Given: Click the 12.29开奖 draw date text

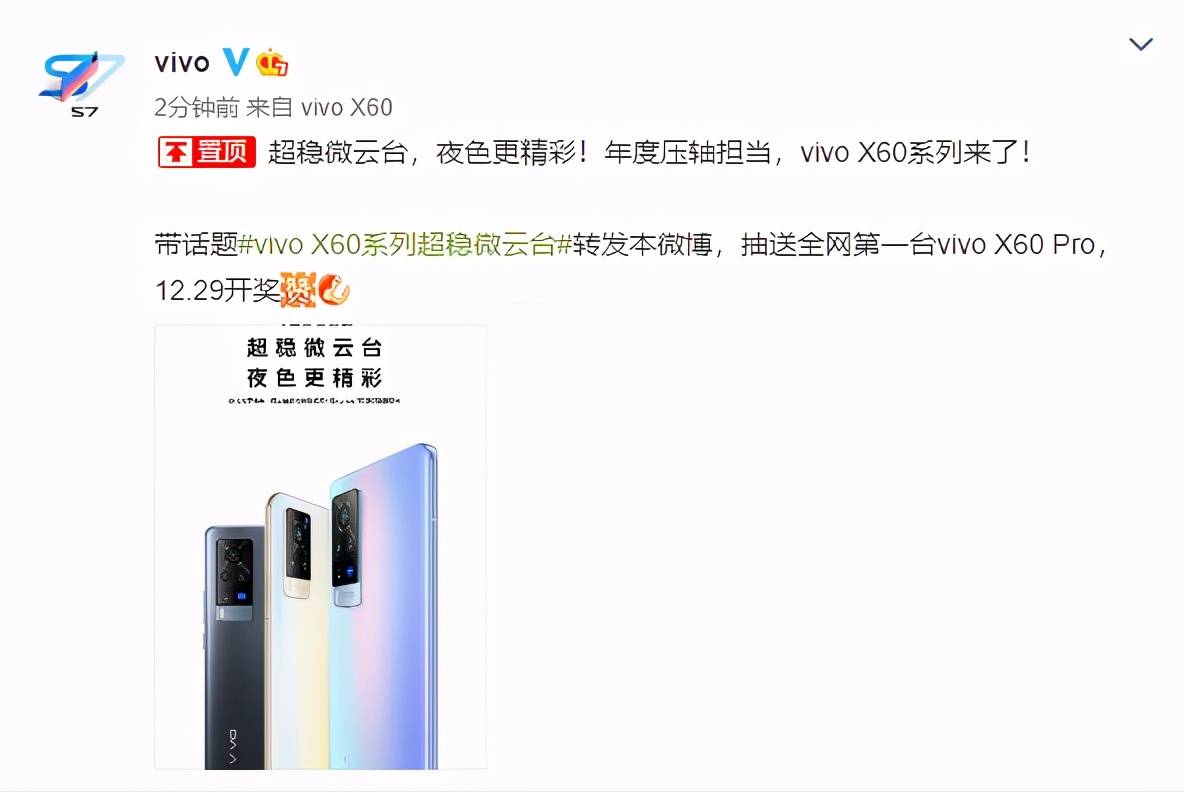Looking at the screenshot, I should (x=217, y=291).
